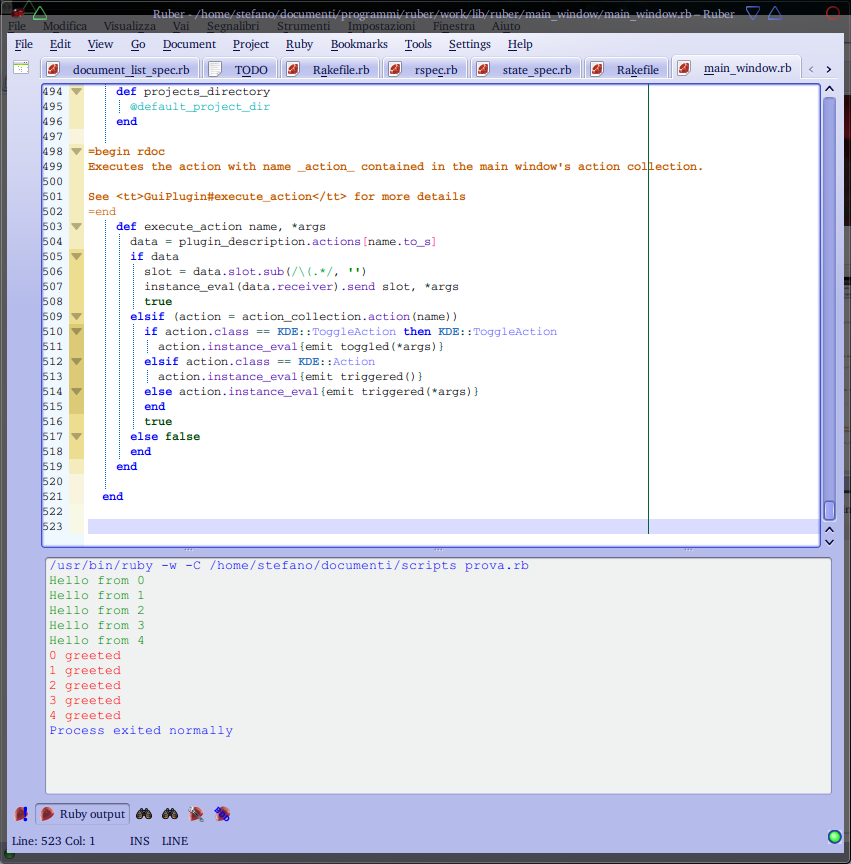Viewport: 851px width, 864px height.
Task: Click the scrollbar down arrow at bottom
Action: coord(830,542)
